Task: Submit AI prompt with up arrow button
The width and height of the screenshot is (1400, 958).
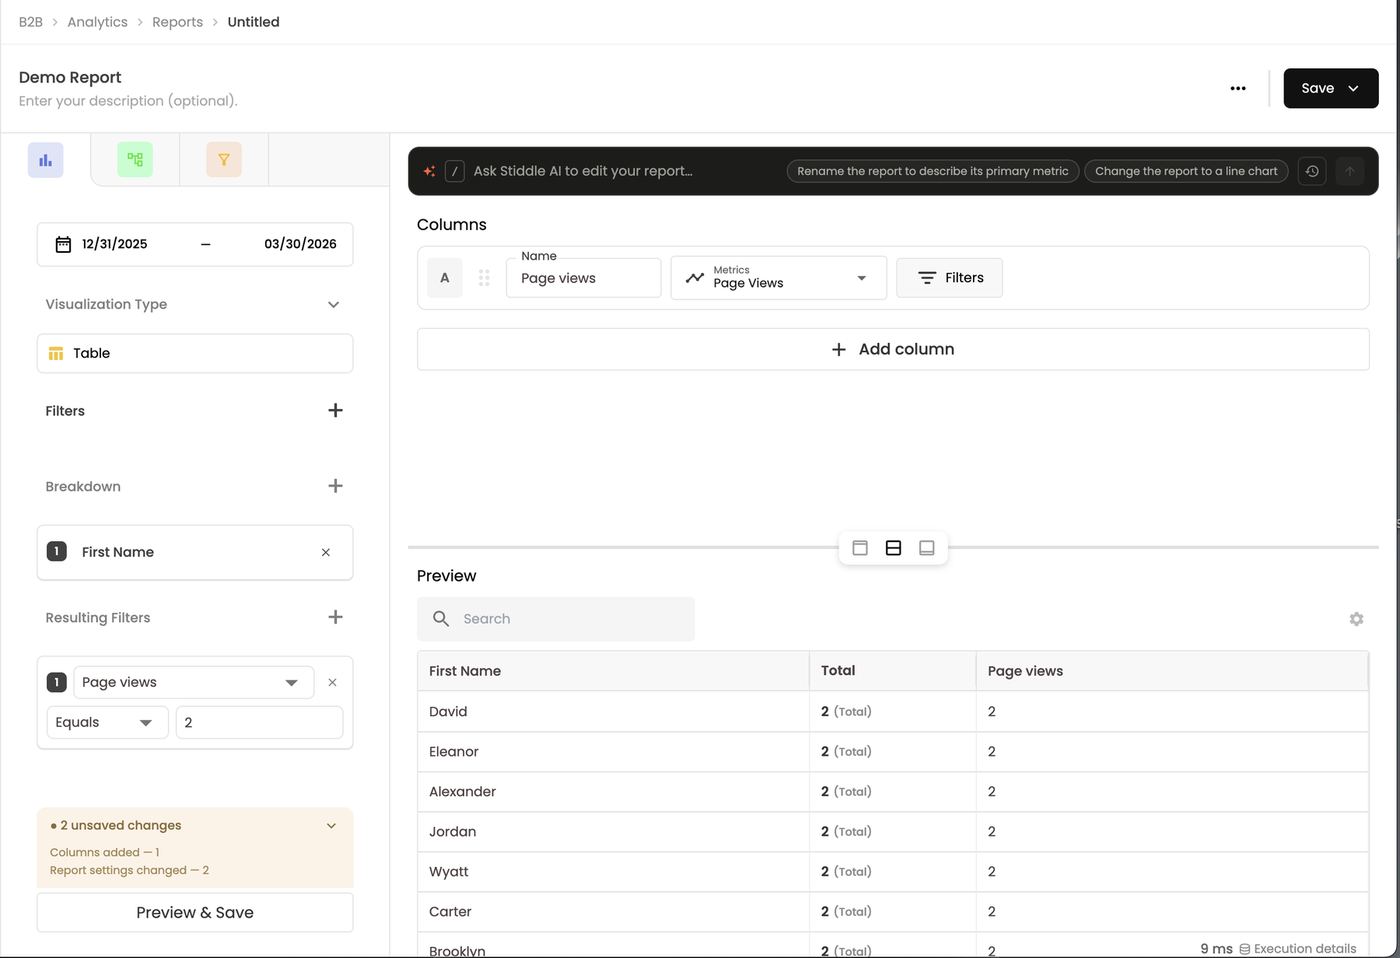Action: pyautogui.click(x=1349, y=171)
